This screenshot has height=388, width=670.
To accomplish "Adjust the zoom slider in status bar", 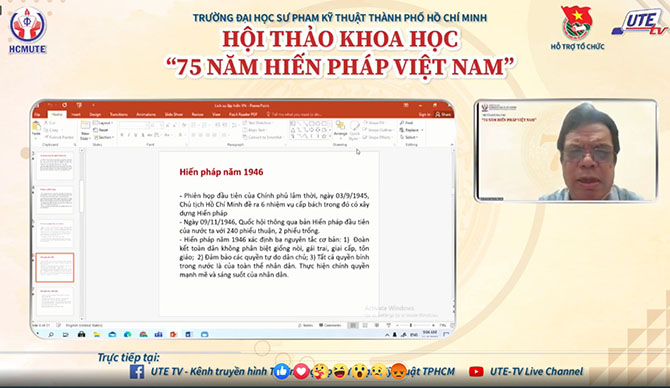I will pos(411,325).
